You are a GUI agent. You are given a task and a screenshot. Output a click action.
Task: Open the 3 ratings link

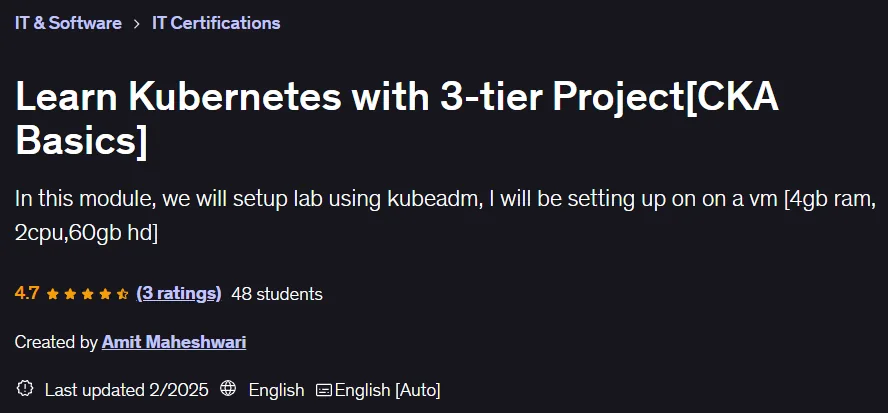179,293
